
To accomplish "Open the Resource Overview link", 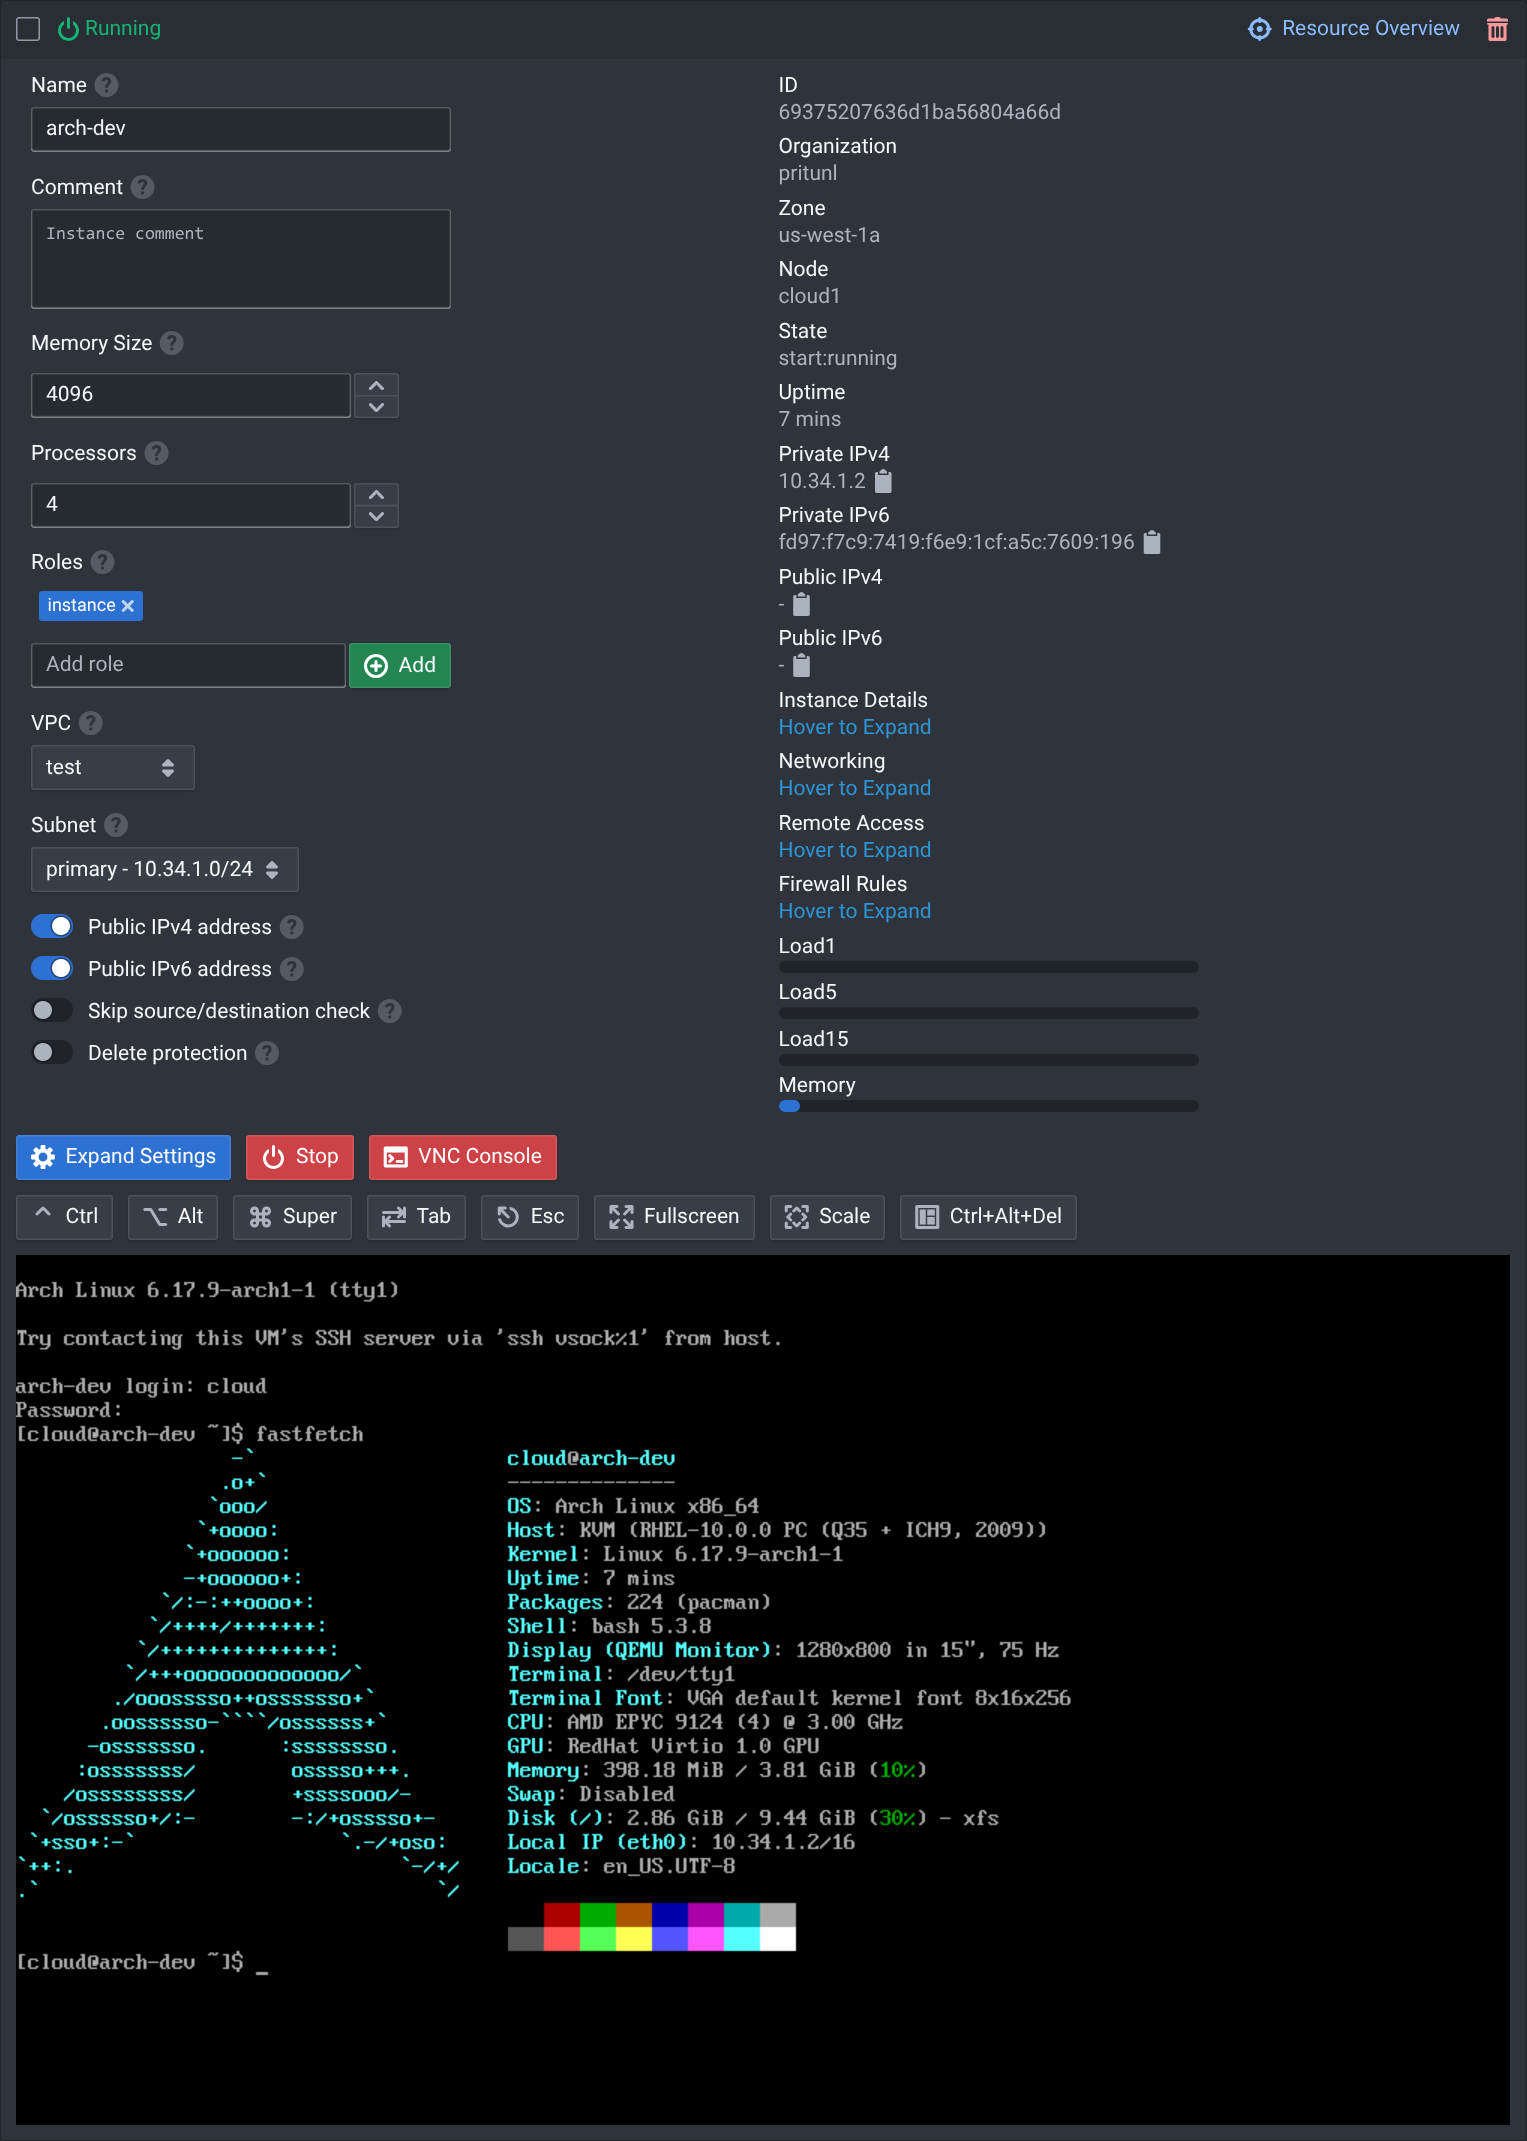I will coord(1354,29).
